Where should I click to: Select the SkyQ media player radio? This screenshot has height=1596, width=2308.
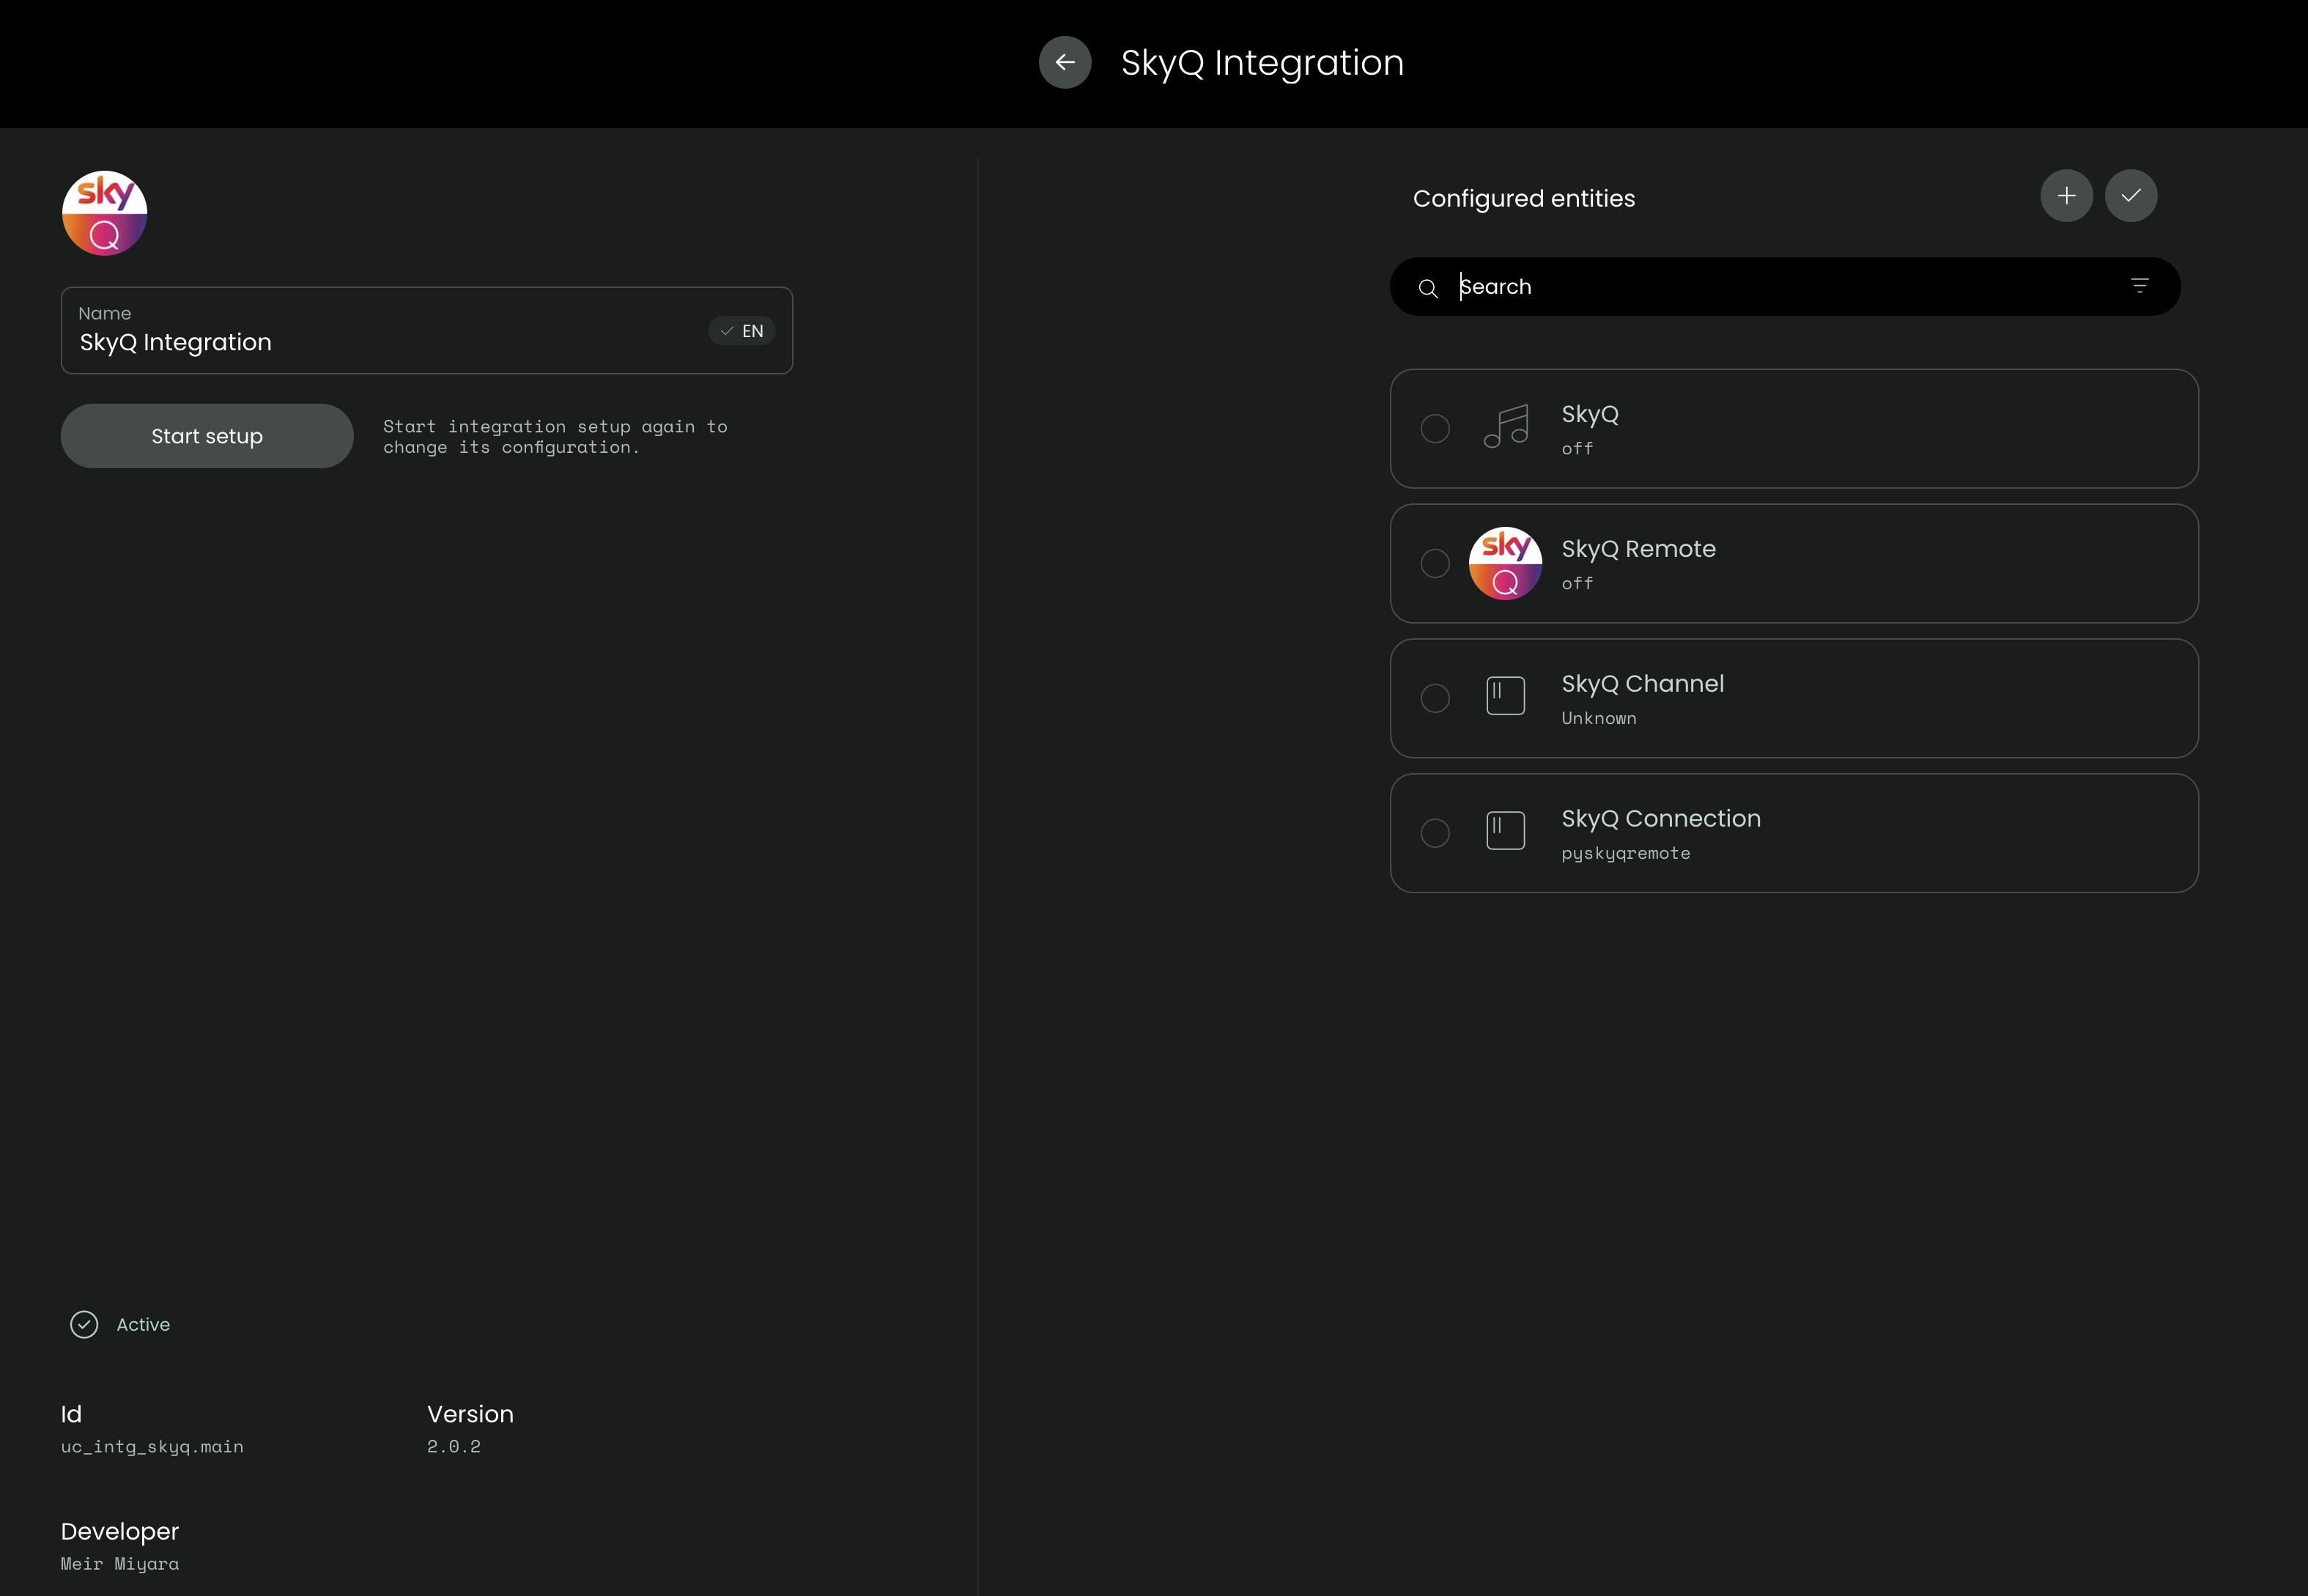point(1435,429)
